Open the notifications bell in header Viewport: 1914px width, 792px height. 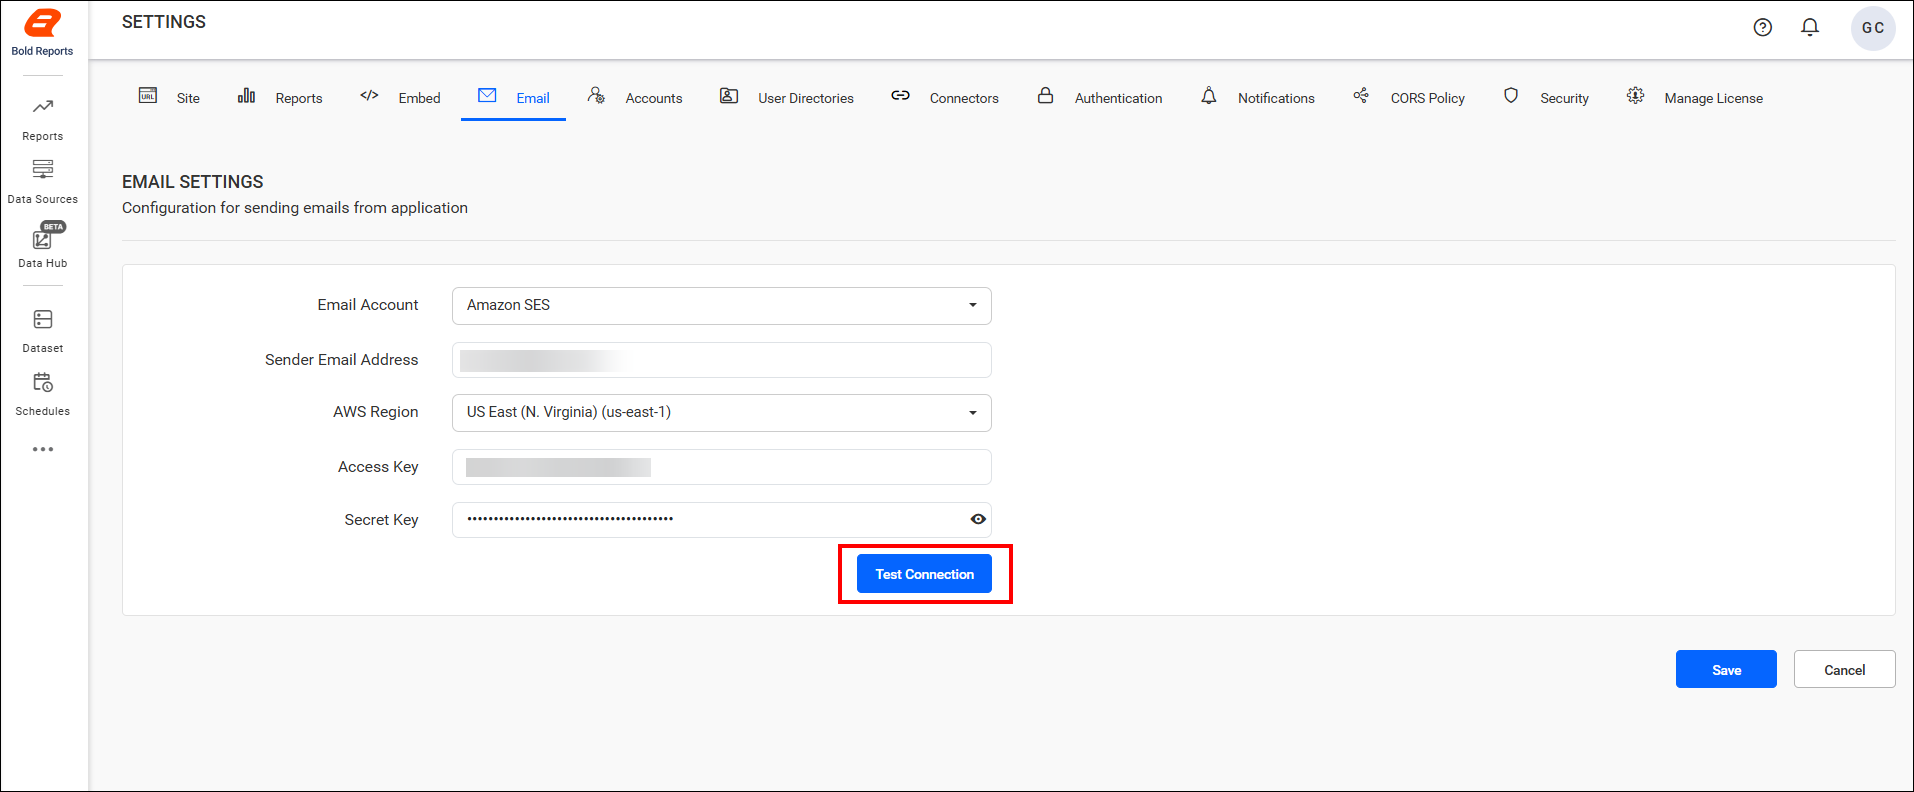(x=1810, y=28)
